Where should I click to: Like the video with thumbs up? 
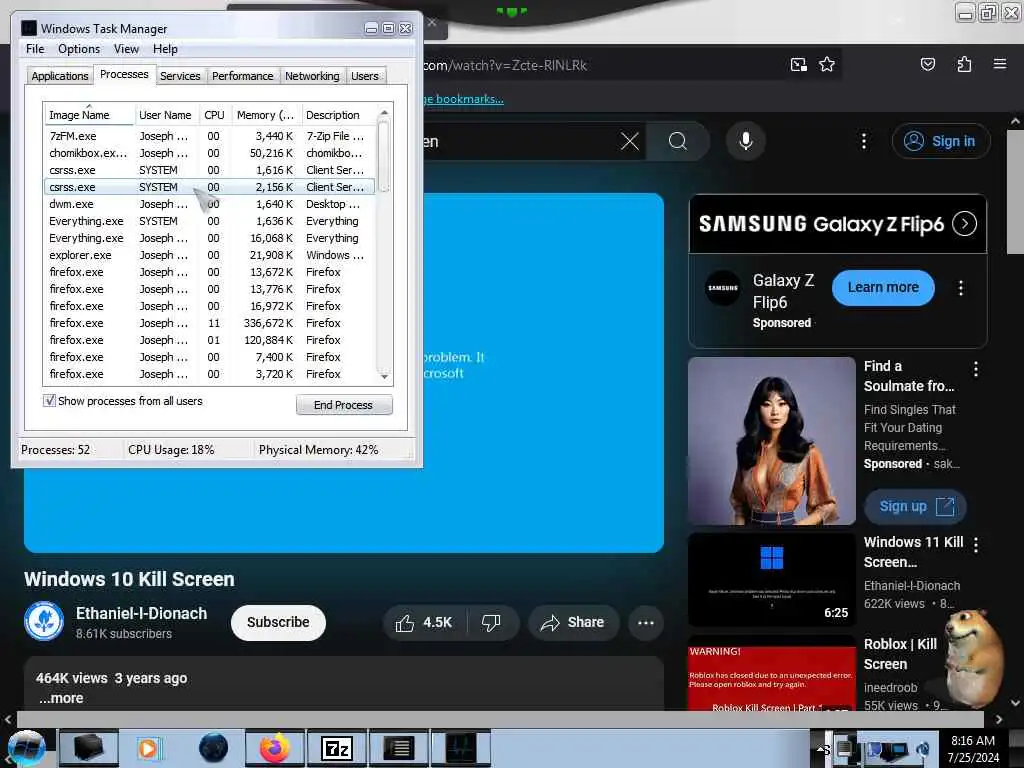tap(424, 622)
